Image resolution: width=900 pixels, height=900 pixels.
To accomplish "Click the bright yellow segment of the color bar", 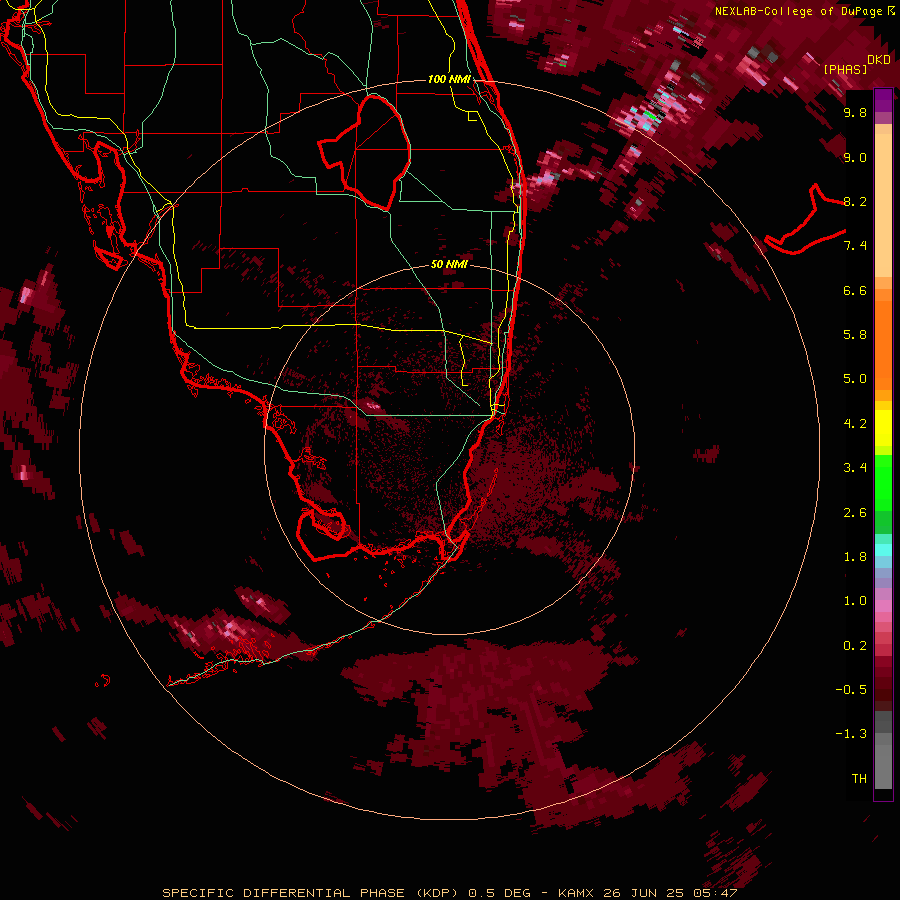I will point(883,428).
